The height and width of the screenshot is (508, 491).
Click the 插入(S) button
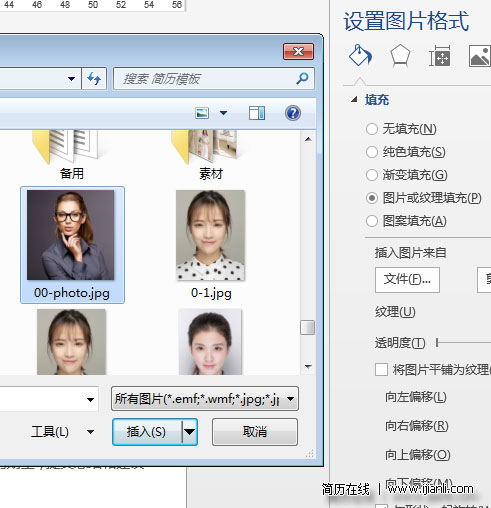pyautogui.click(x=147, y=432)
